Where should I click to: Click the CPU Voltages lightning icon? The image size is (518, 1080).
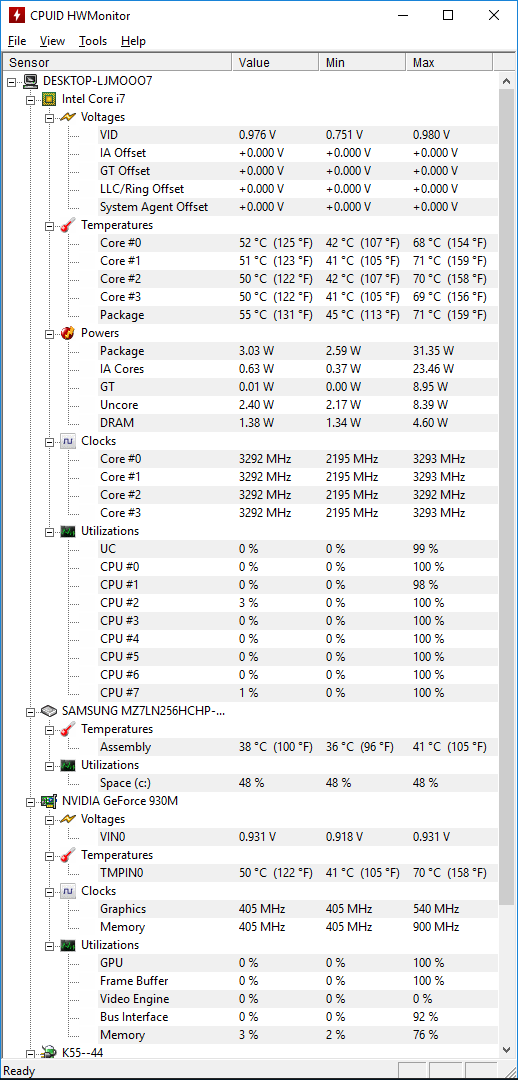tap(68, 117)
